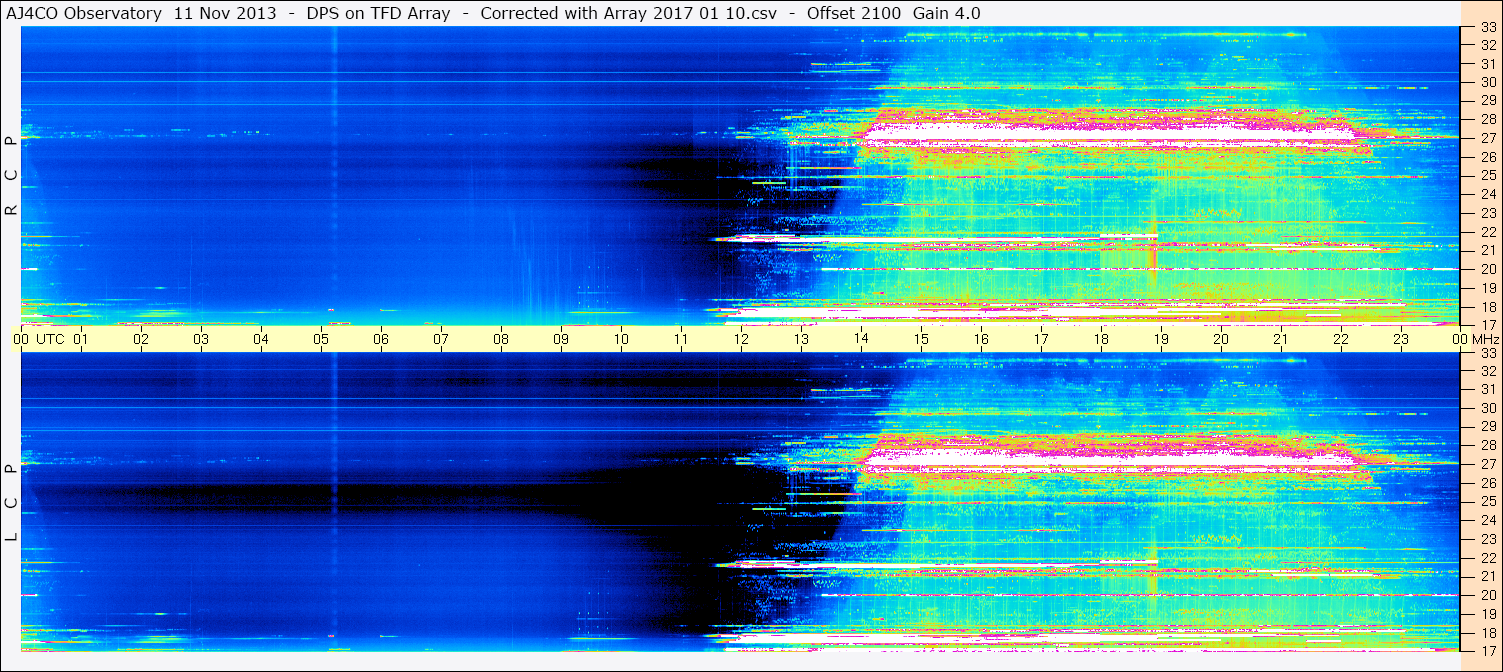Select the 27 MHz tick in RCP panel
This screenshot has height=672, width=1503.
(x=1487, y=139)
